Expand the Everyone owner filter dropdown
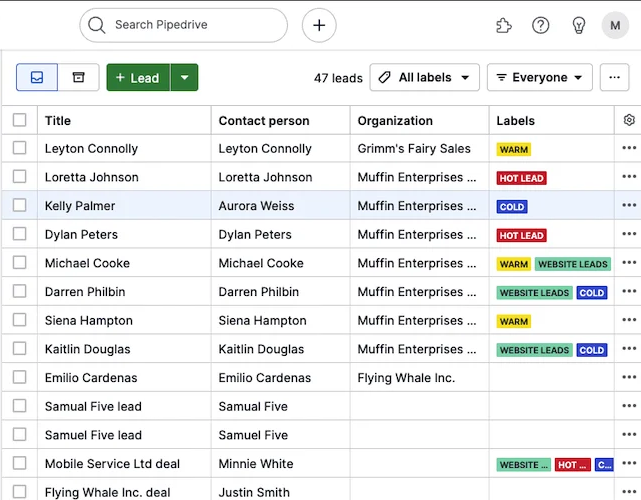The image size is (641, 500). 540,77
